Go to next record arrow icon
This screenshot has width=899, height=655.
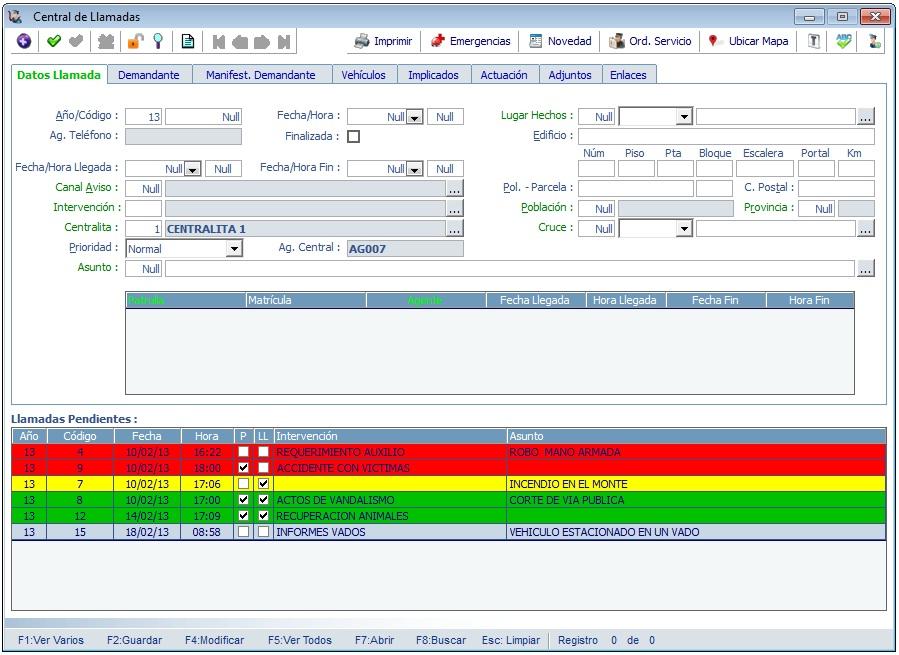tap(262, 42)
